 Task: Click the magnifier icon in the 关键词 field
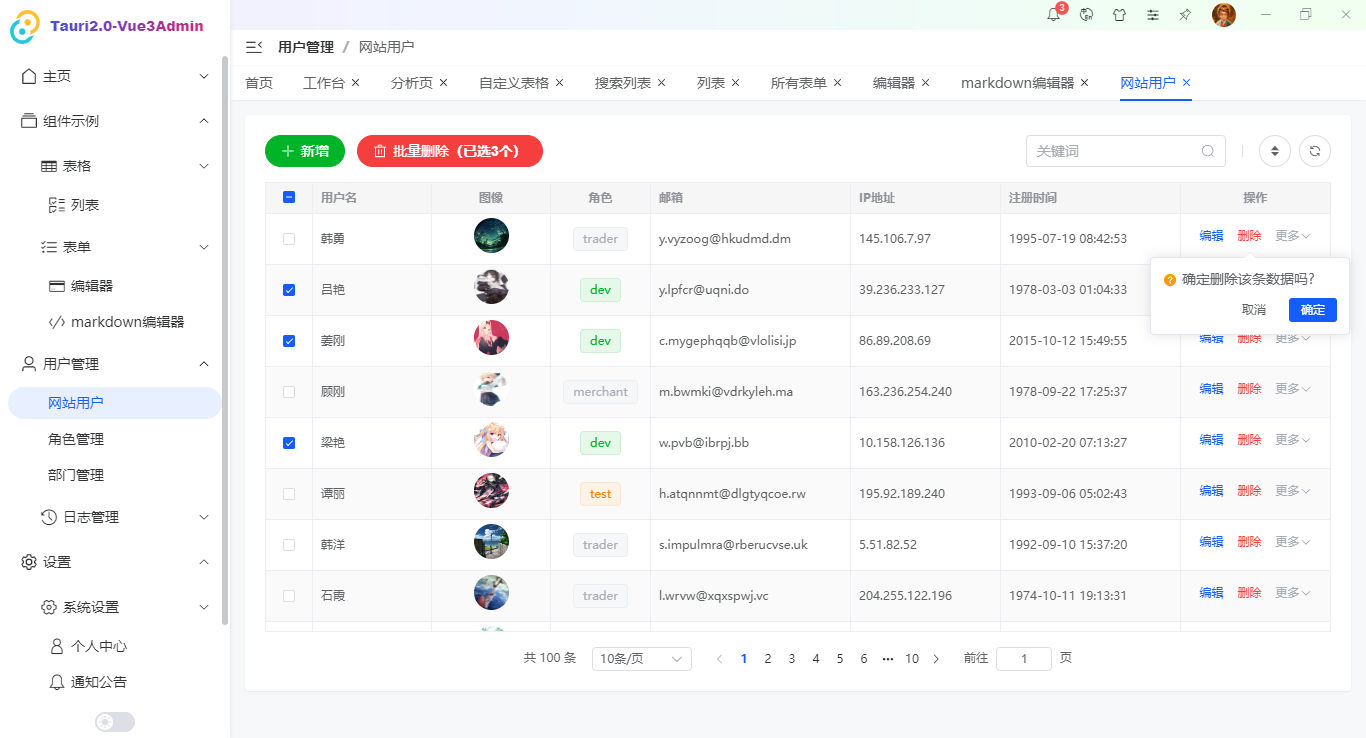(1207, 150)
